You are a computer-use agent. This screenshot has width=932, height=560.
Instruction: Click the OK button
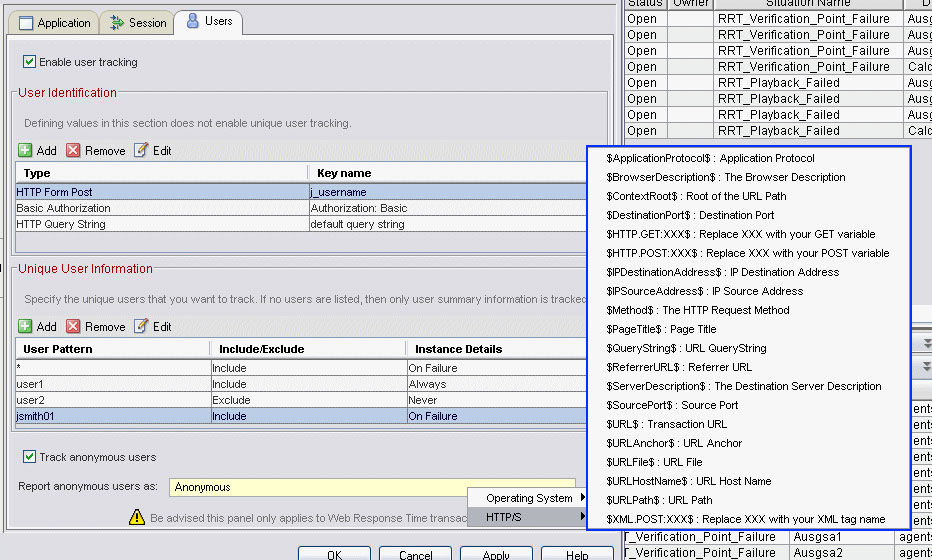335,554
